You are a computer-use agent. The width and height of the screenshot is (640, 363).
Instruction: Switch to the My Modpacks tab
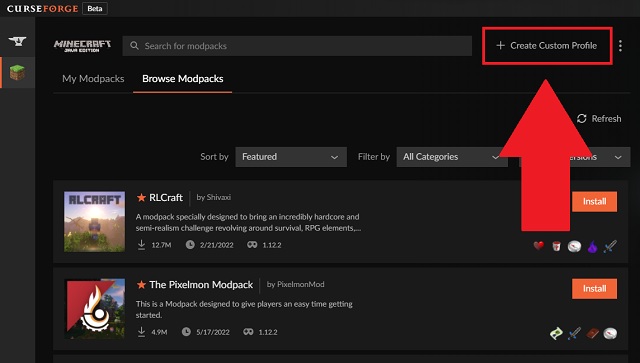point(93,79)
